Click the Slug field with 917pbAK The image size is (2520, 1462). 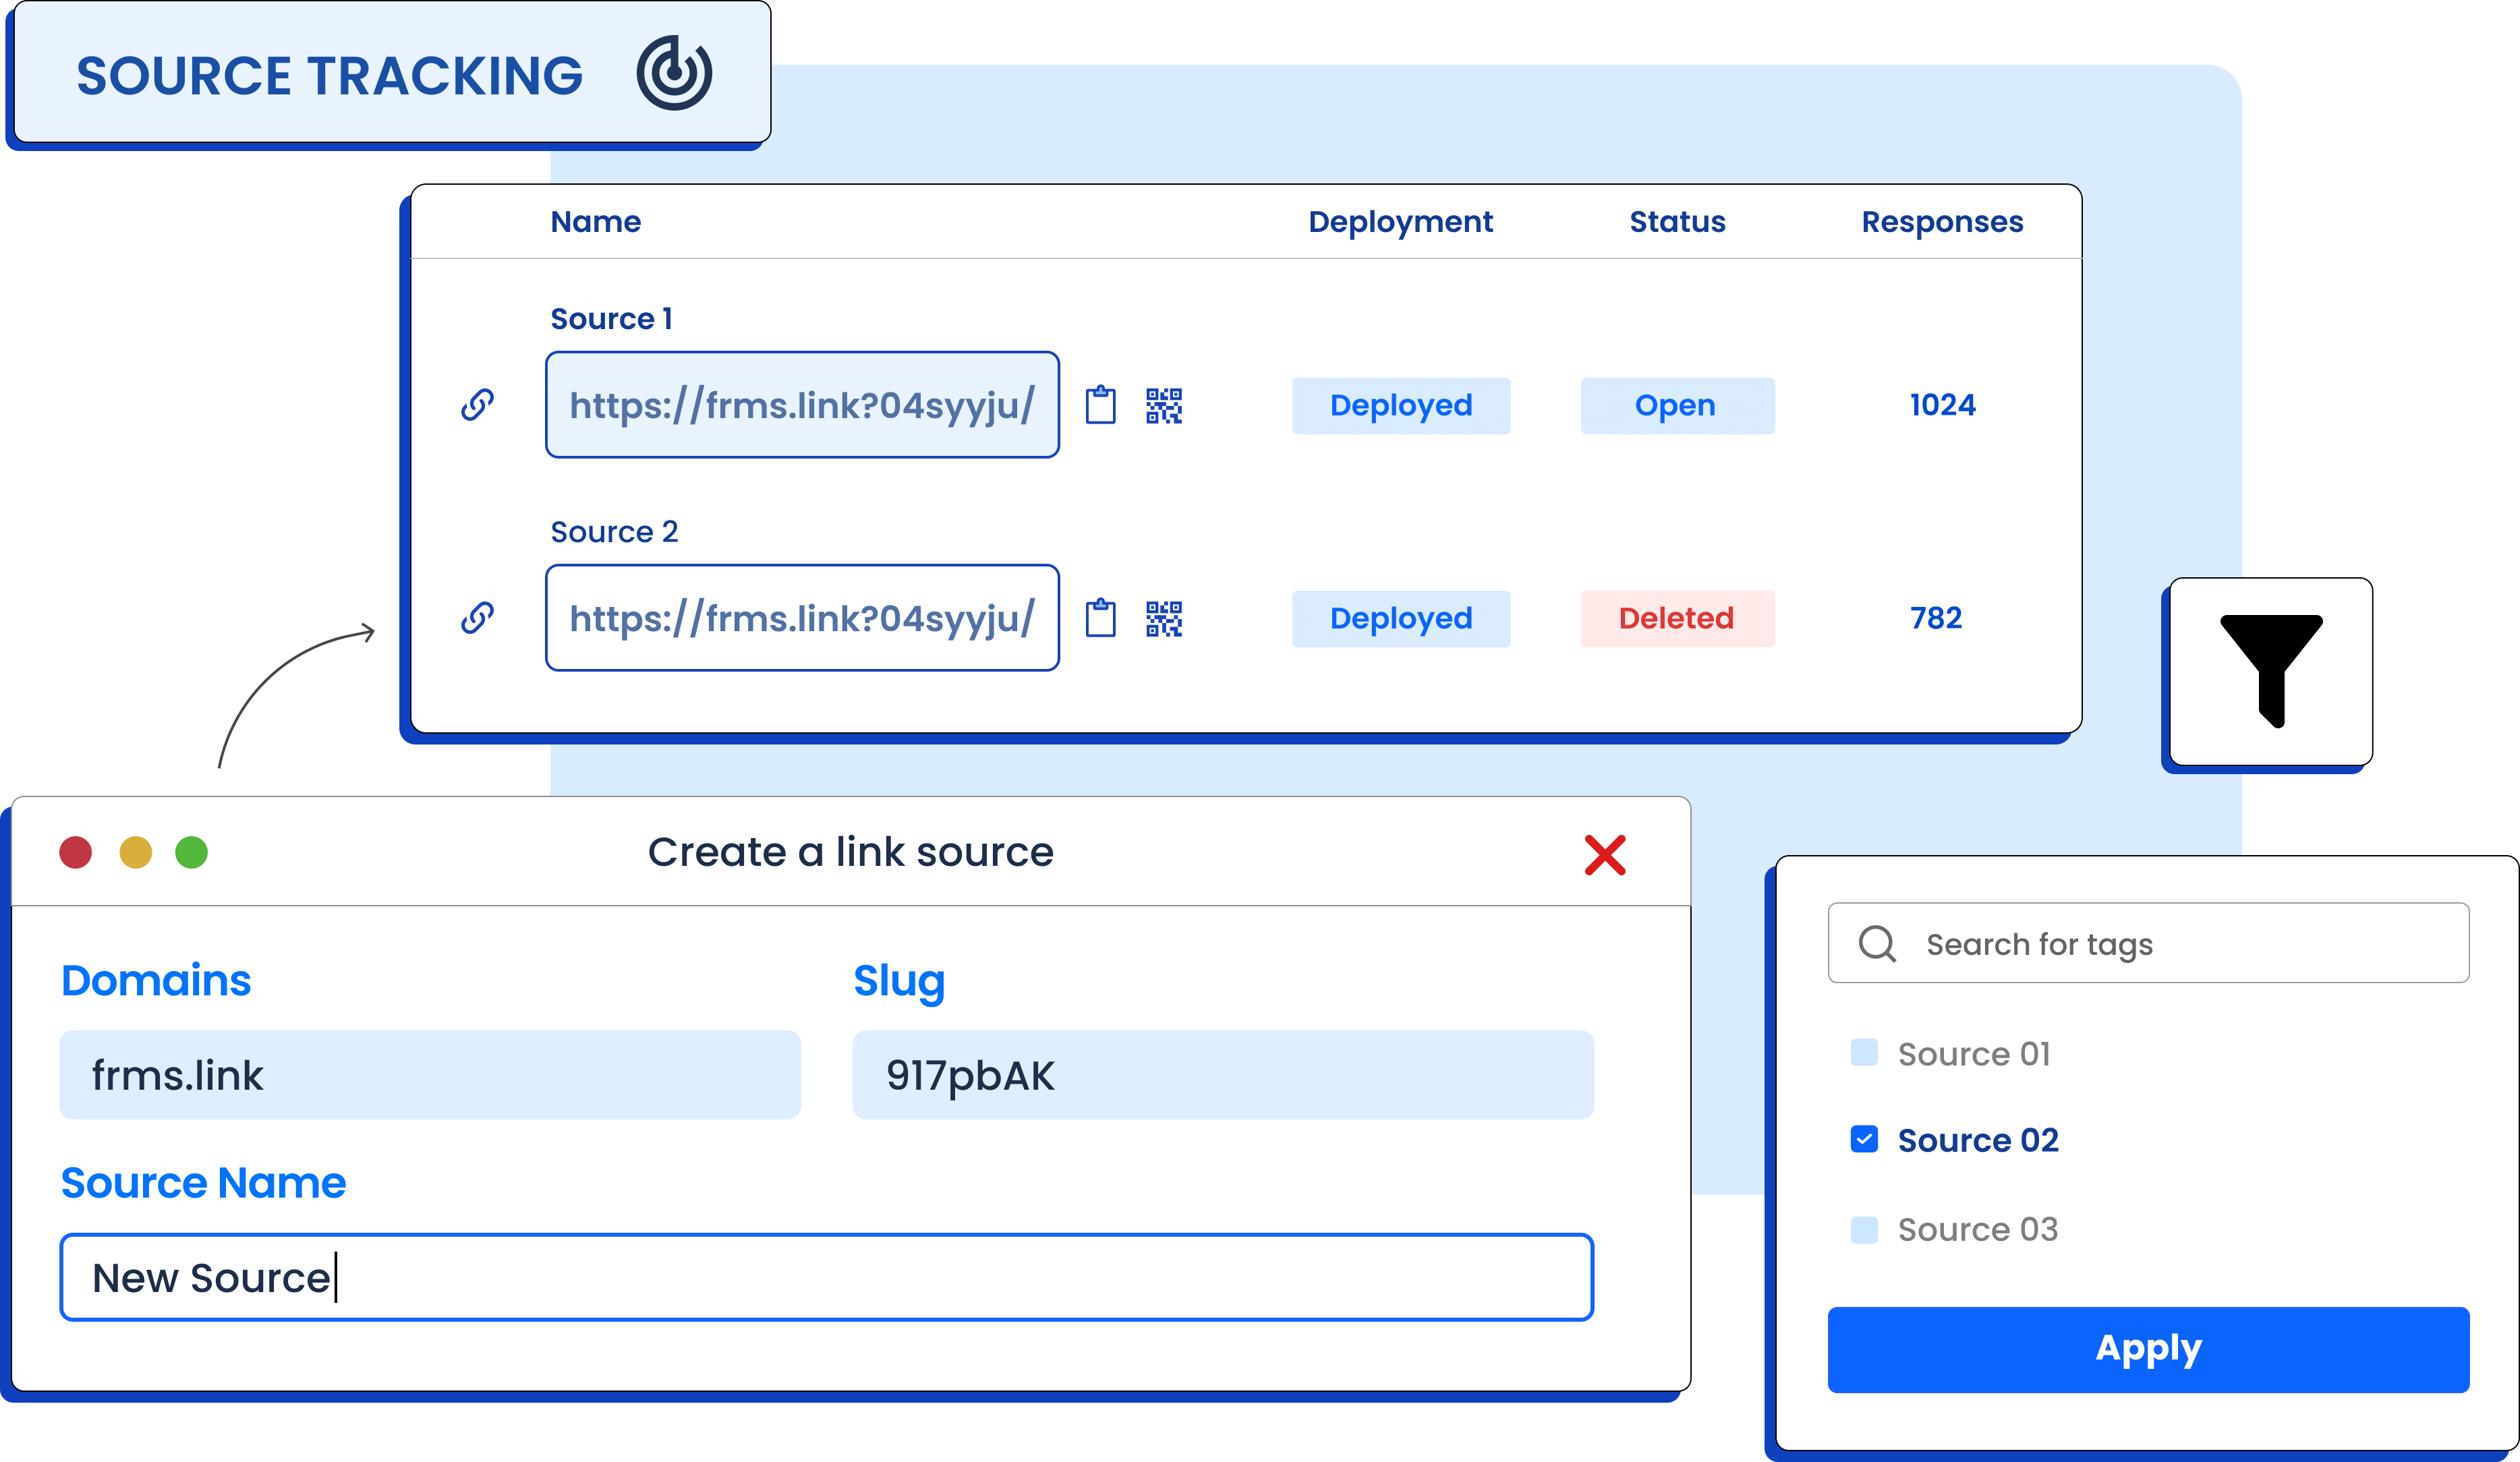click(x=1223, y=1075)
